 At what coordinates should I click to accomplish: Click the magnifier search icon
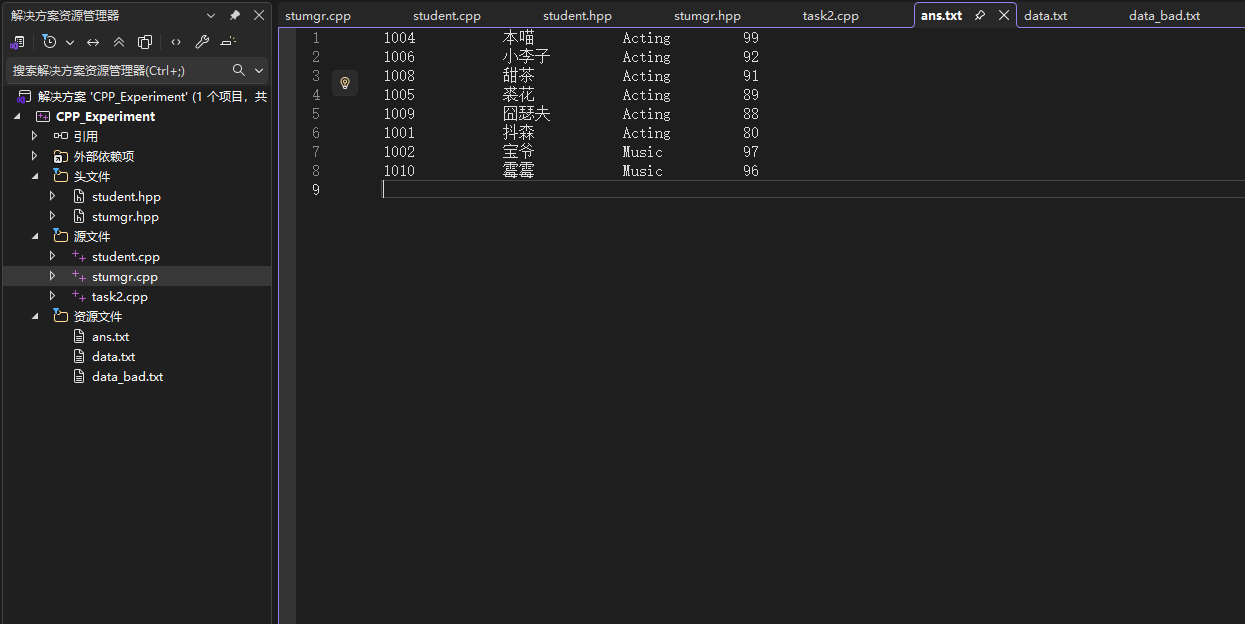coord(239,70)
